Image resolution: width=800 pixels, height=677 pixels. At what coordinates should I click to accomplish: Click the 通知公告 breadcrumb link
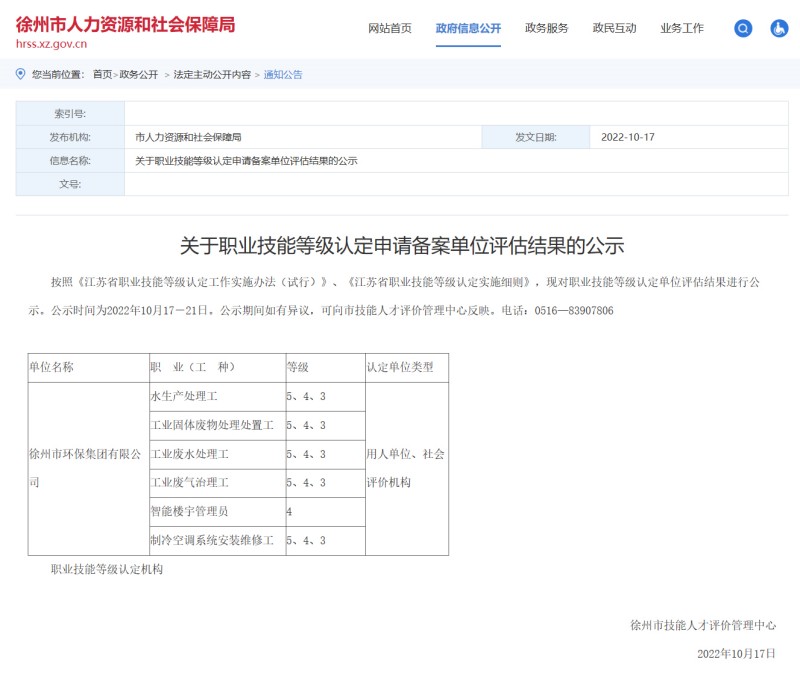(x=283, y=75)
